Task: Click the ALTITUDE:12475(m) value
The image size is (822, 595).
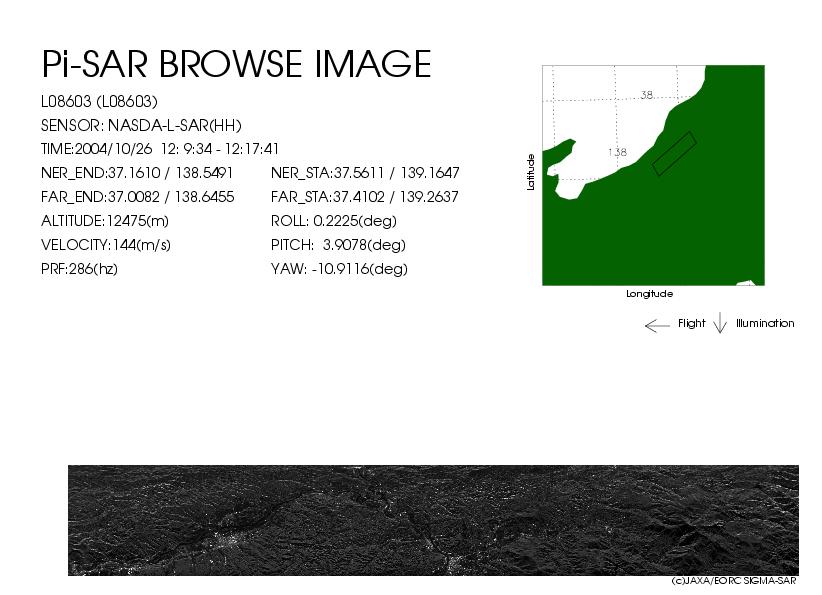Action: (x=105, y=221)
